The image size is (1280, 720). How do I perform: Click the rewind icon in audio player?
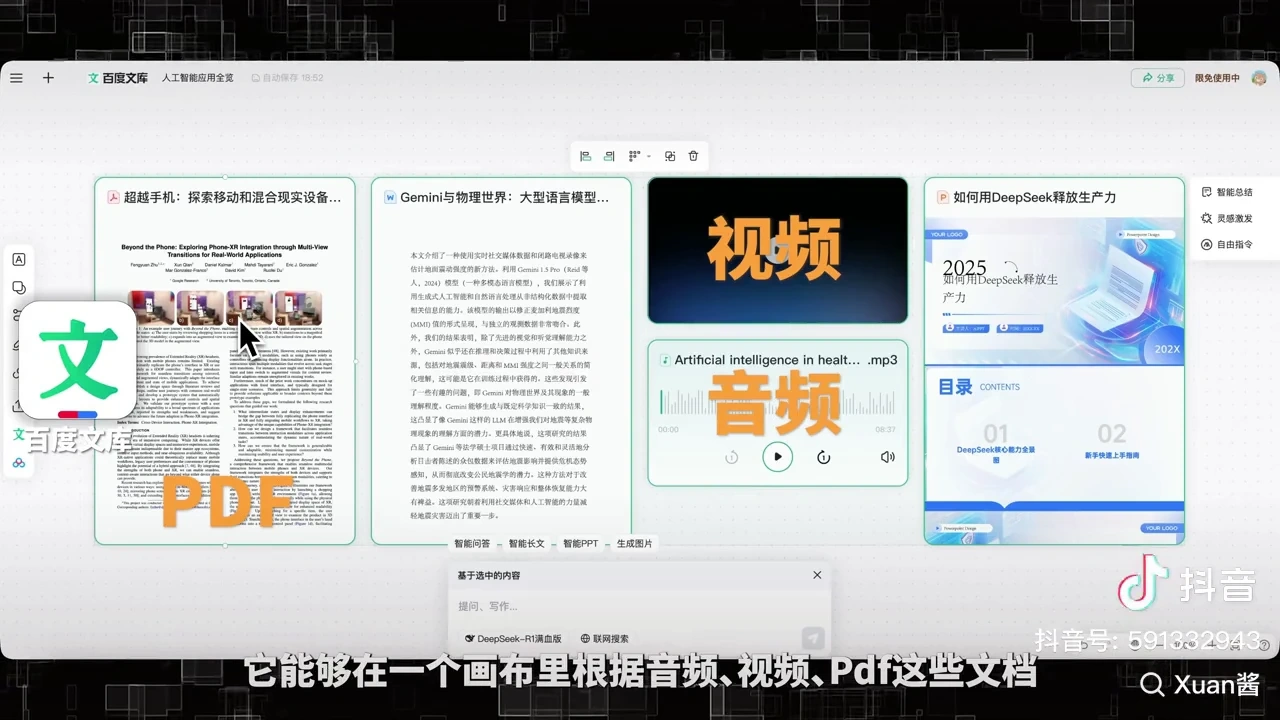coord(731,457)
